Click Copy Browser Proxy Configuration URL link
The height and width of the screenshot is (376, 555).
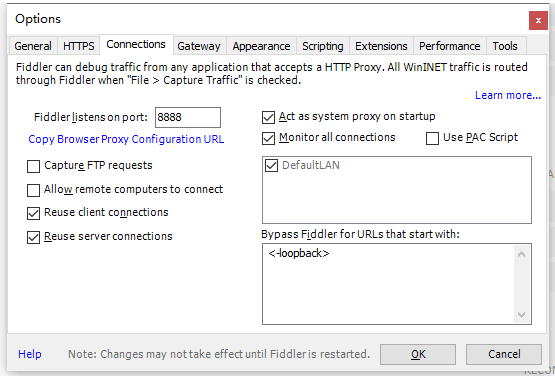(126, 139)
